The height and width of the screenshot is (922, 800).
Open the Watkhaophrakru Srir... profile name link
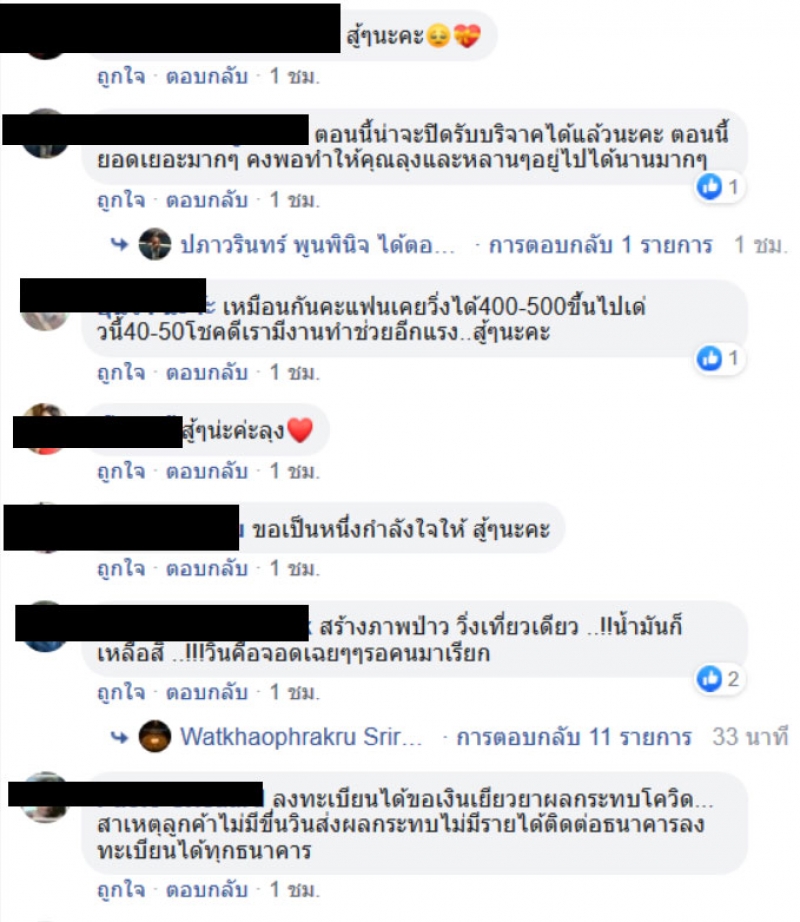pos(300,737)
